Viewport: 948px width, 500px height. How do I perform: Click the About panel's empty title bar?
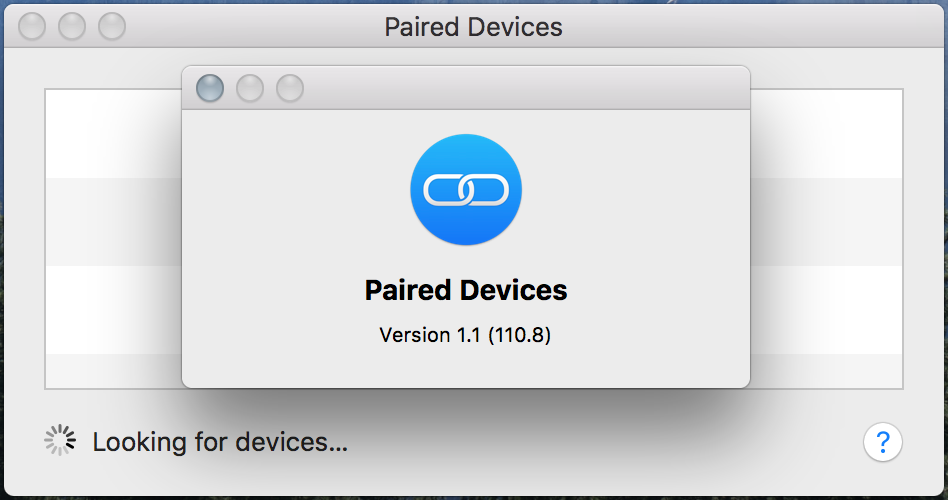520,89
